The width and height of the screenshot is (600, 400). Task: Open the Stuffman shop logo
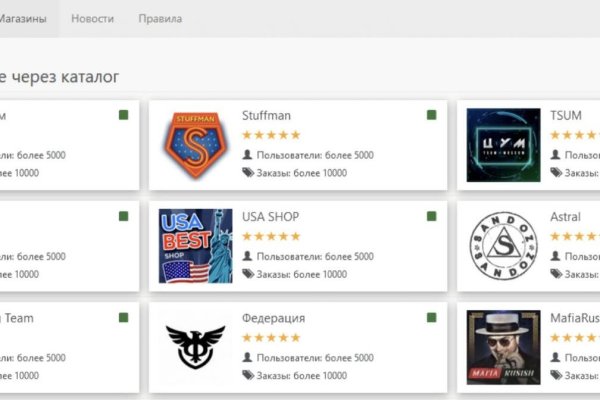(x=196, y=145)
